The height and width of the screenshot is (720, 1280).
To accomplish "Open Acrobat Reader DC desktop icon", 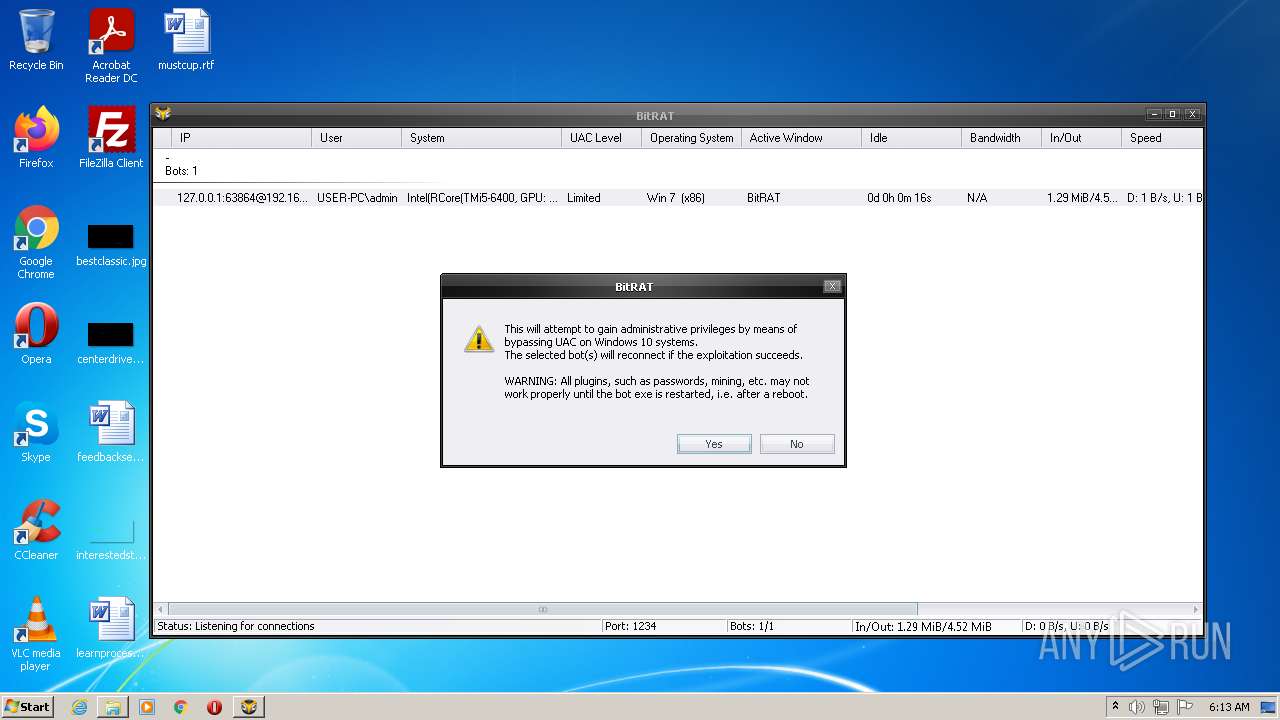I will click(x=111, y=46).
